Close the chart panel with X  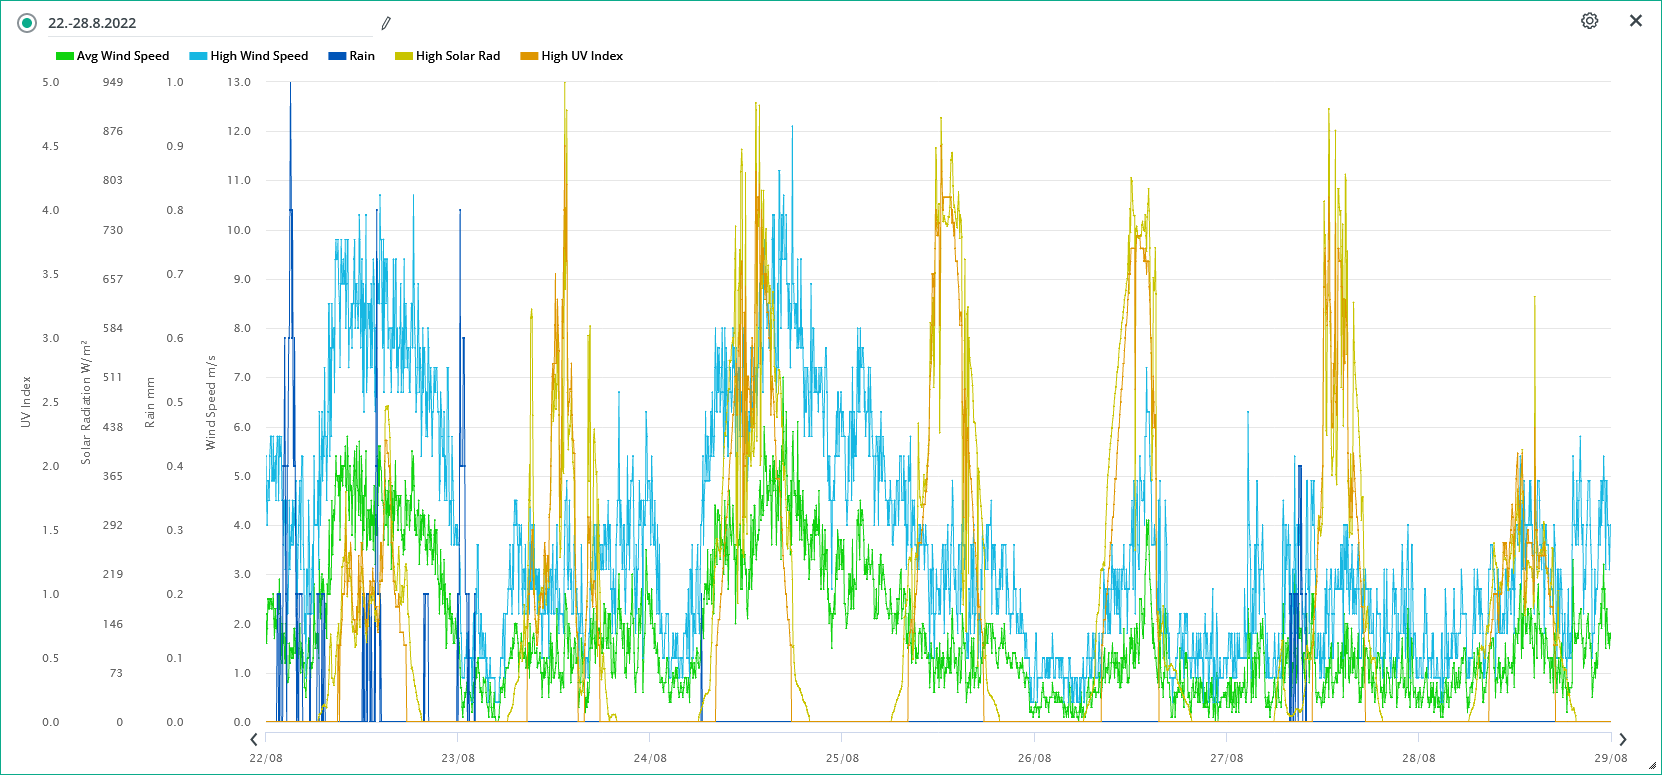pos(1636,21)
